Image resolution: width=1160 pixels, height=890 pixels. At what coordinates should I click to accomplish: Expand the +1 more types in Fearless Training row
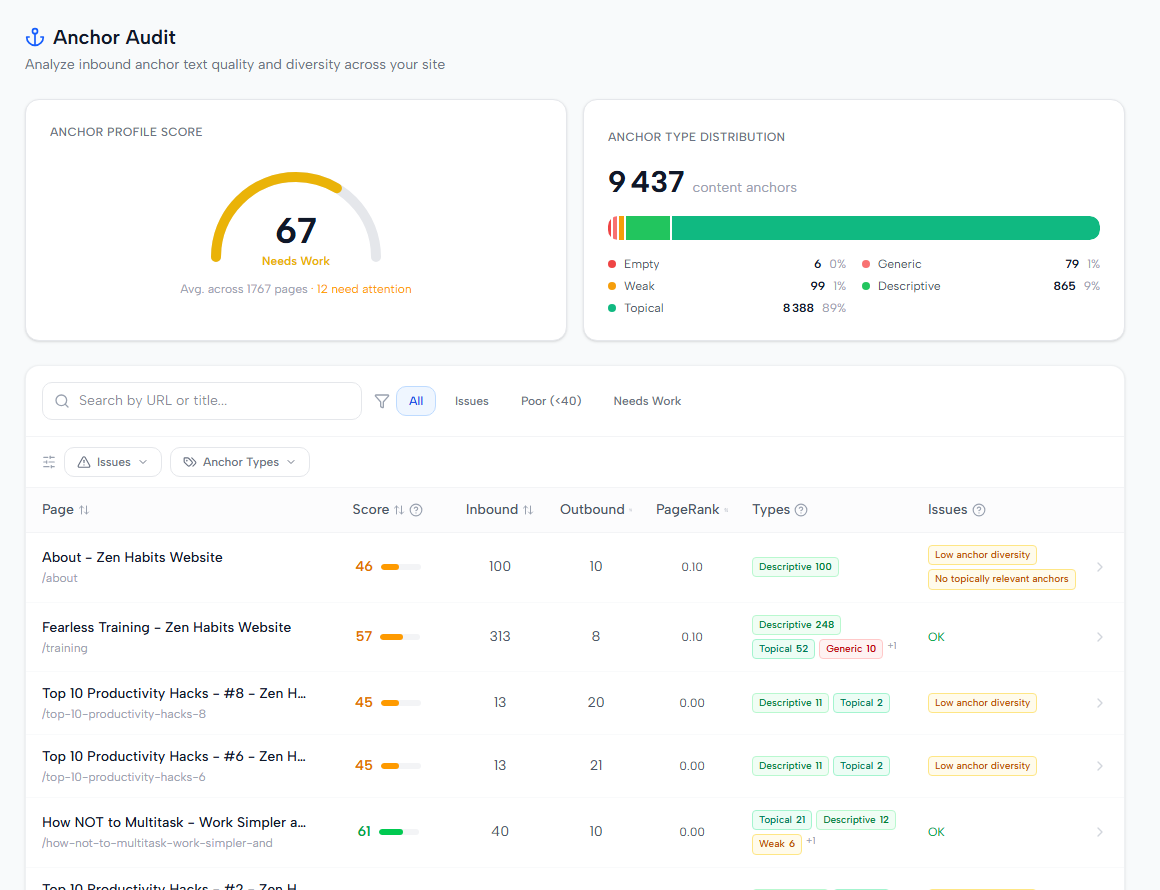point(892,646)
